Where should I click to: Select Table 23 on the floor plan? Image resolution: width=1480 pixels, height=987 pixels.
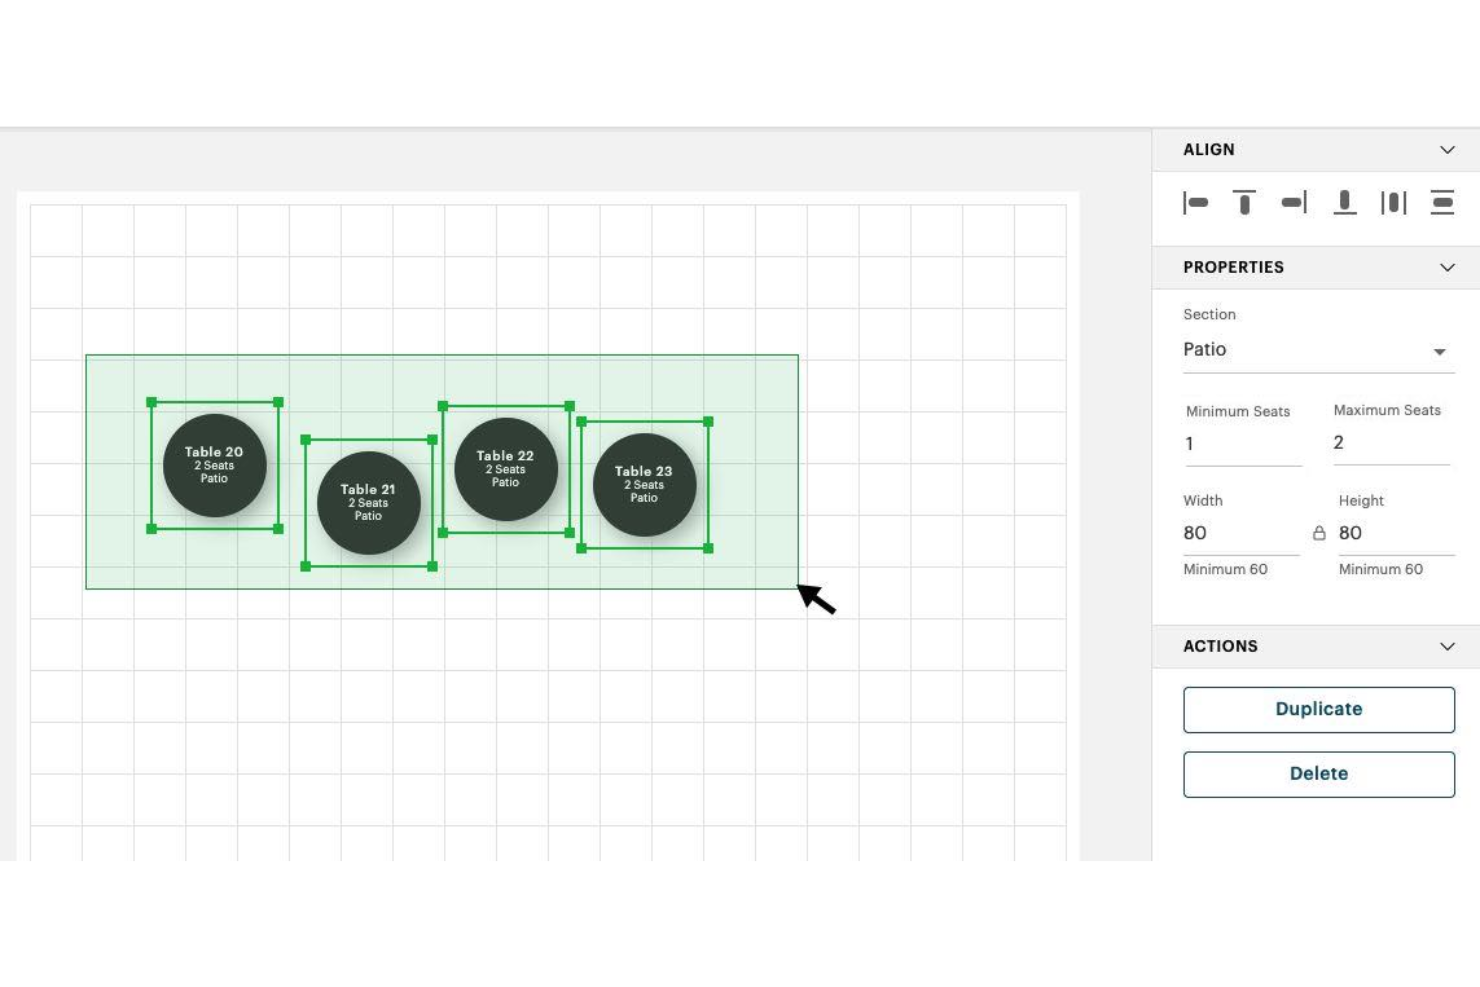point(644,484)
